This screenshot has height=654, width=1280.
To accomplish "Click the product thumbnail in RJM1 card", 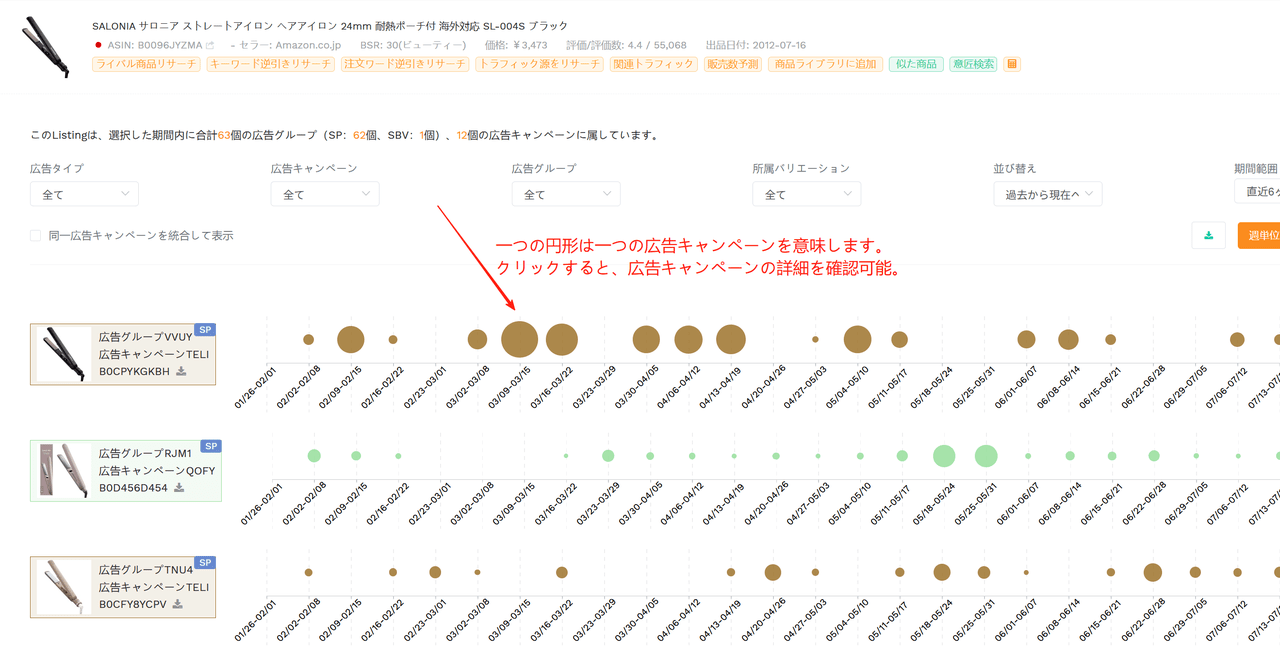I will click(x=63, y=471).
